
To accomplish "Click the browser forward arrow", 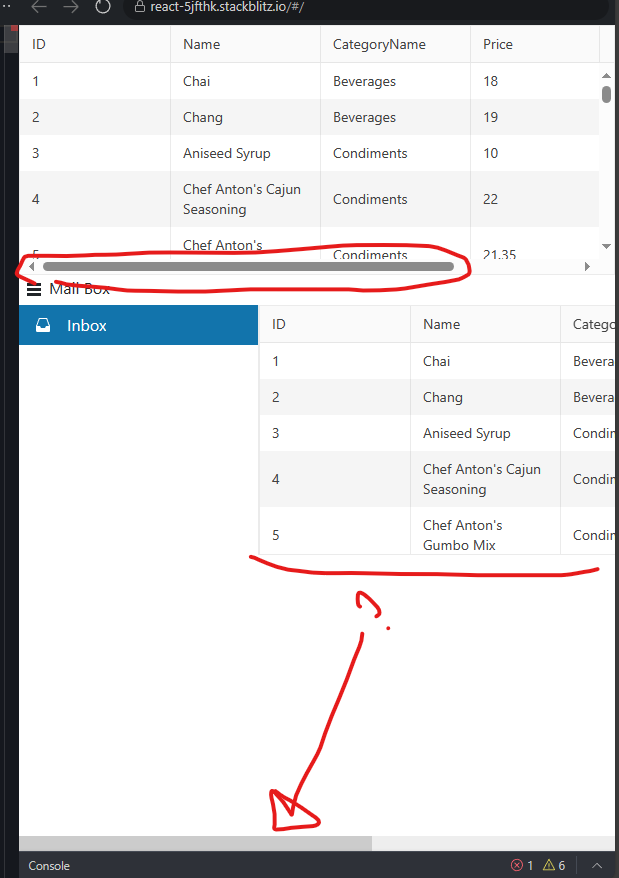I will (x=71, y=7).
